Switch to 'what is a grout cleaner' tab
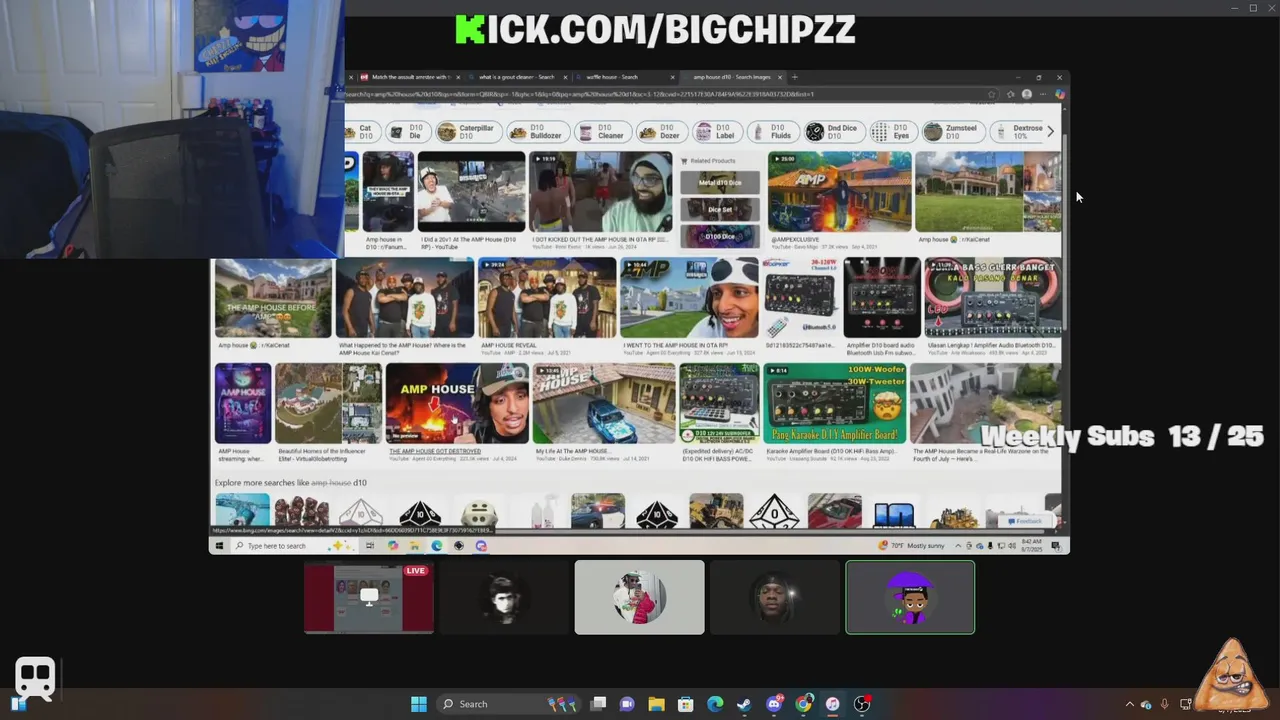1280x720 pixels. click(516, 77)
